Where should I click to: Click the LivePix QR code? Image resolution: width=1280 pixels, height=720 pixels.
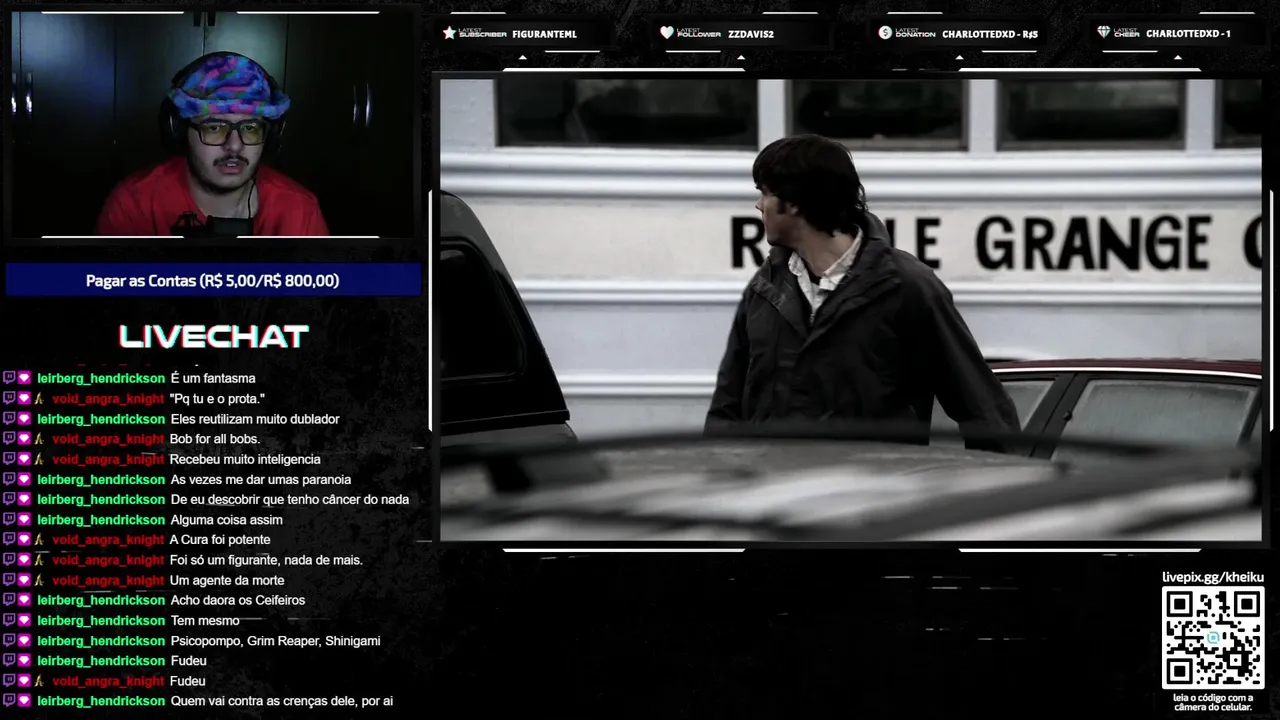pyautogui.click(x=1213, y=638)
